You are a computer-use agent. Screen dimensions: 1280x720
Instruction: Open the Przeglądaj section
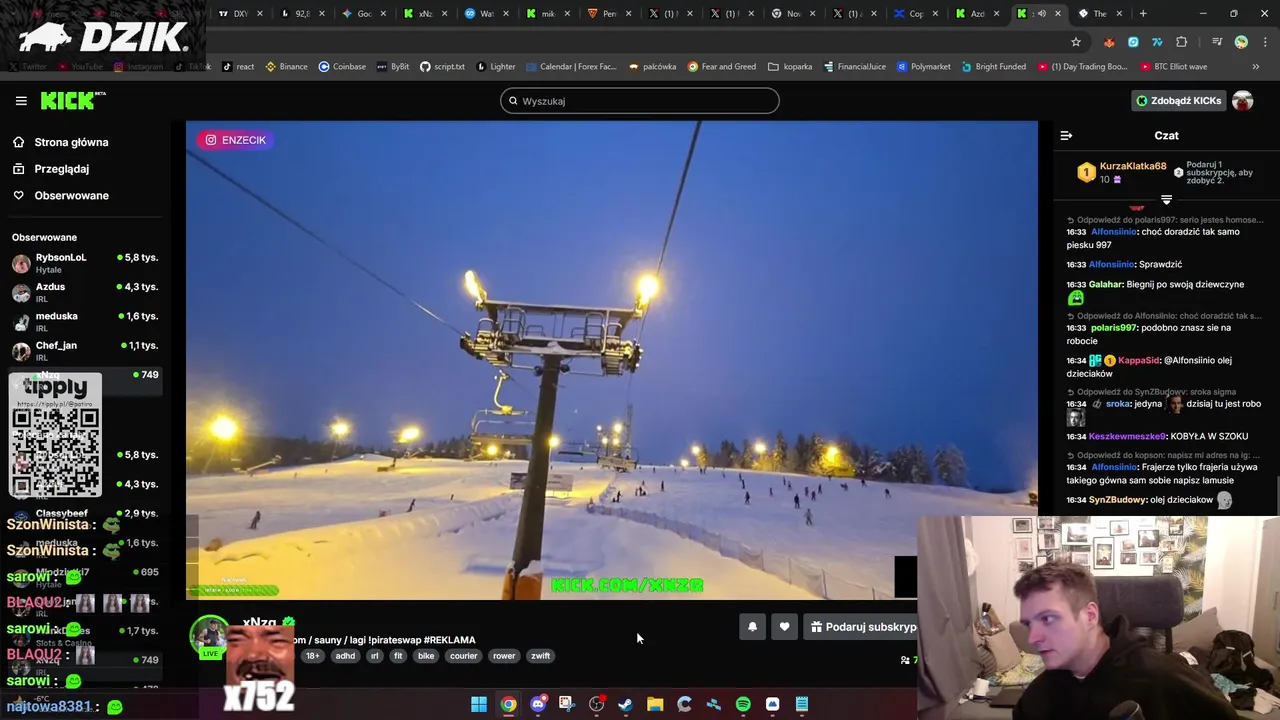coord(61,169)
